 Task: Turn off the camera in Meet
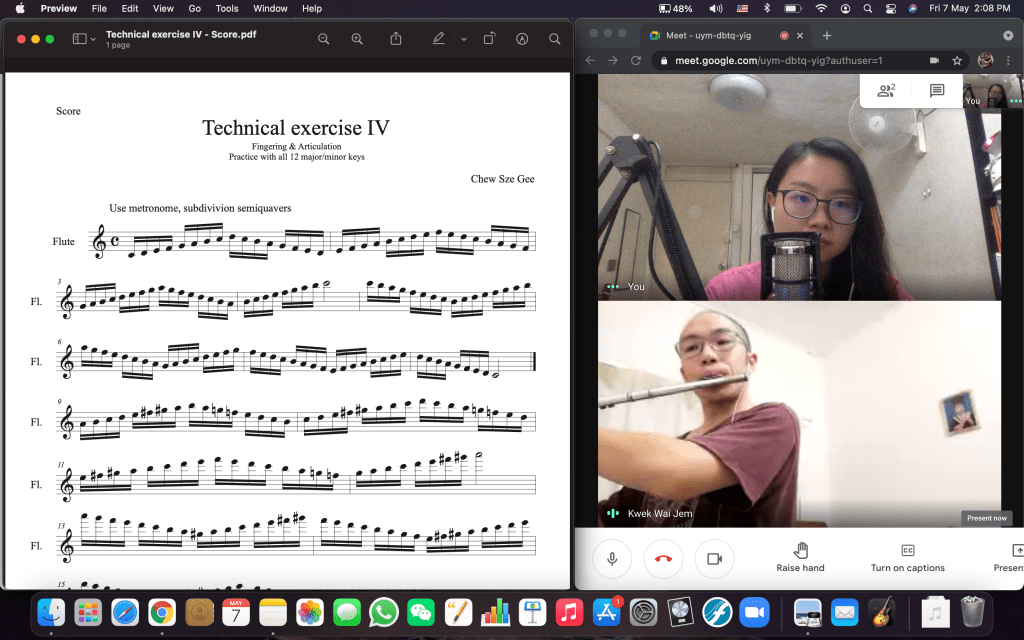coord(714,559)
